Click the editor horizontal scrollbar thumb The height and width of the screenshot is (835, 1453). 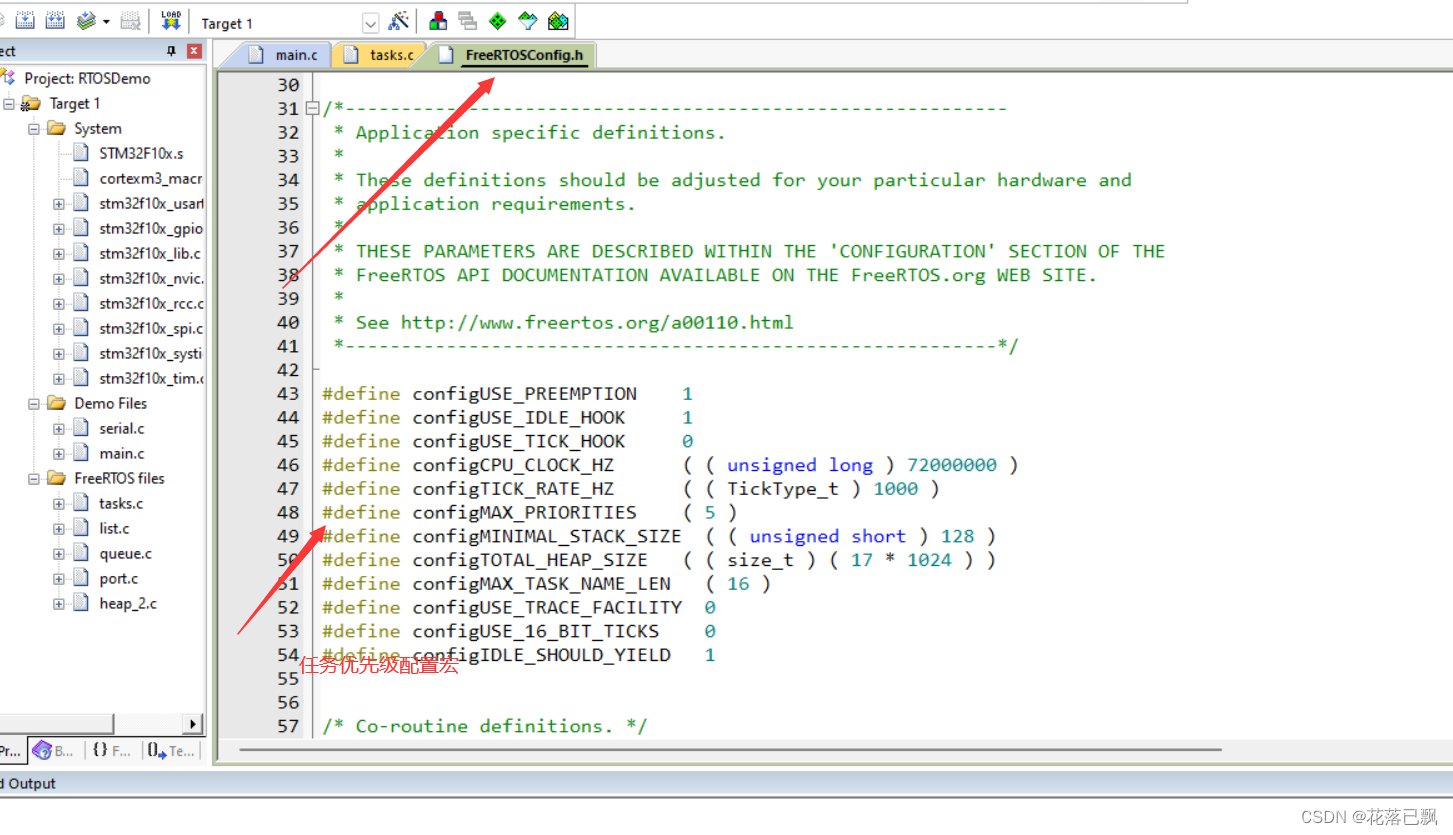(x=730, y=749)
